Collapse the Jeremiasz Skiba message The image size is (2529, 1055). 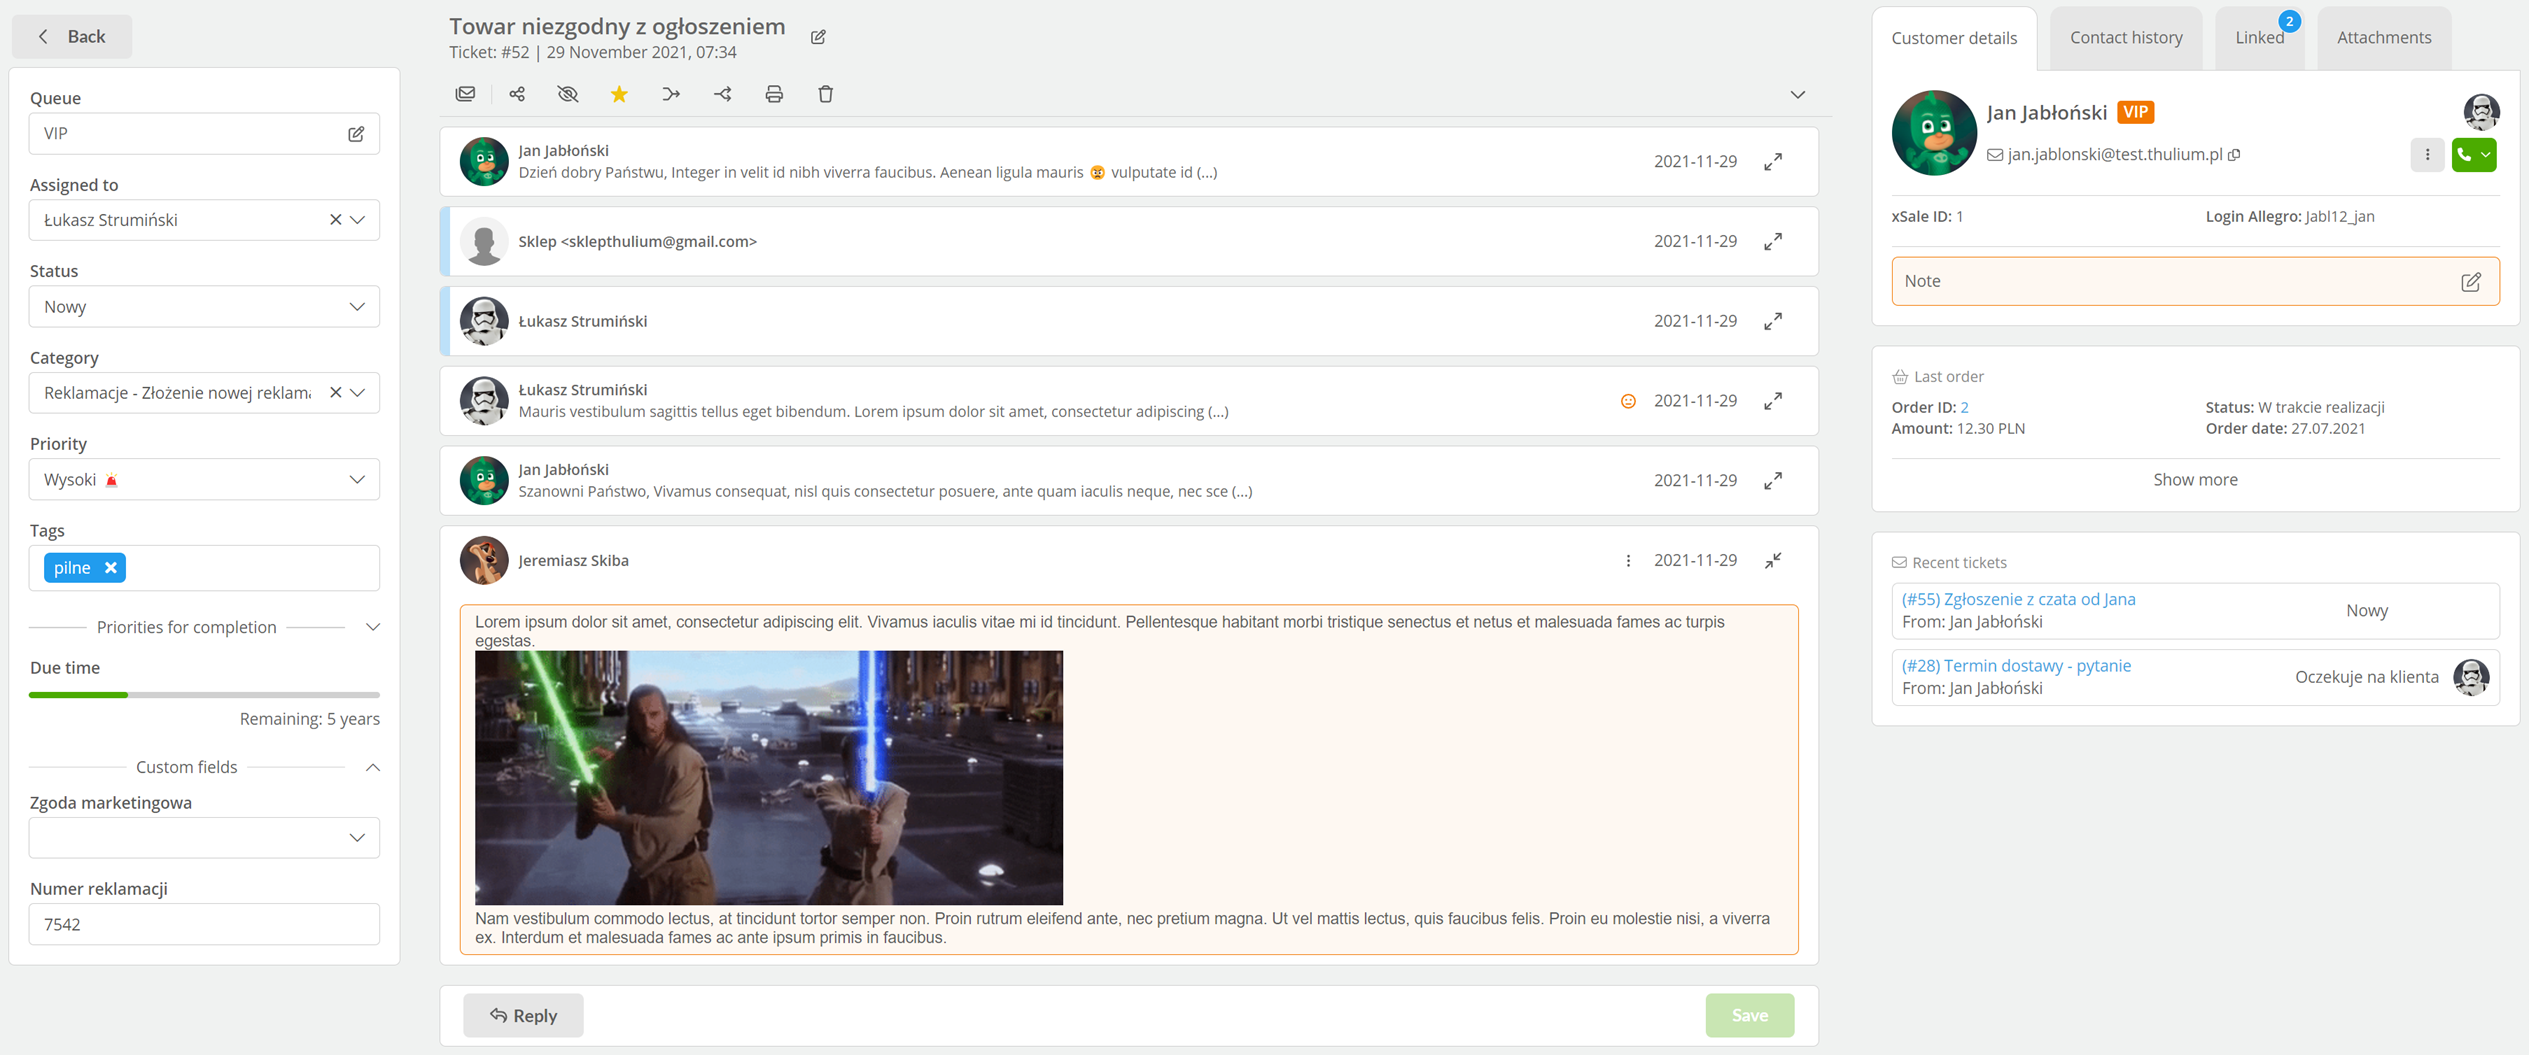[x=1773, y=561]
